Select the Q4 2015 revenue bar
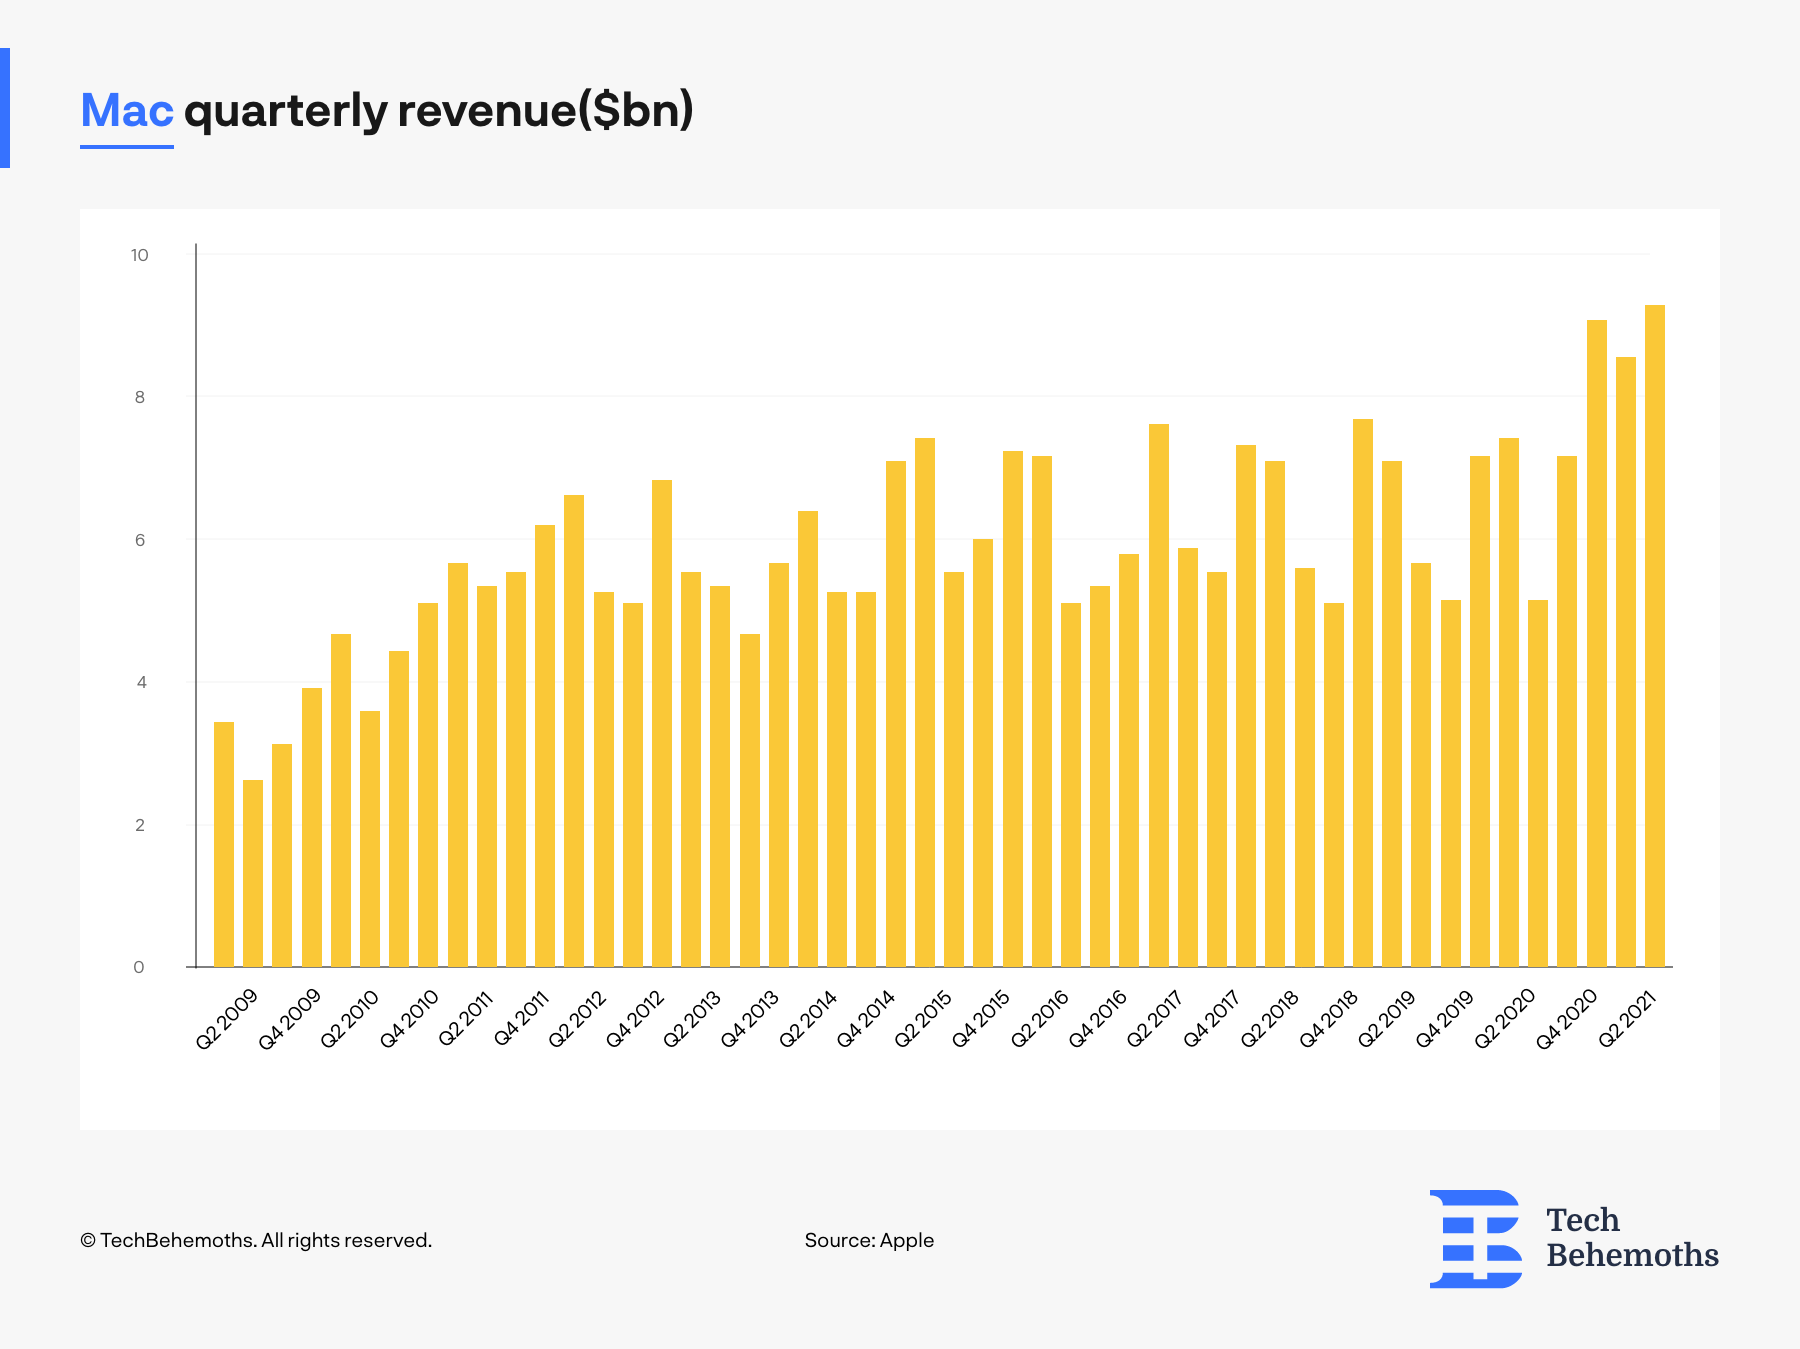Viewport: 1800px width, 1349px height. coord(1013,709)
